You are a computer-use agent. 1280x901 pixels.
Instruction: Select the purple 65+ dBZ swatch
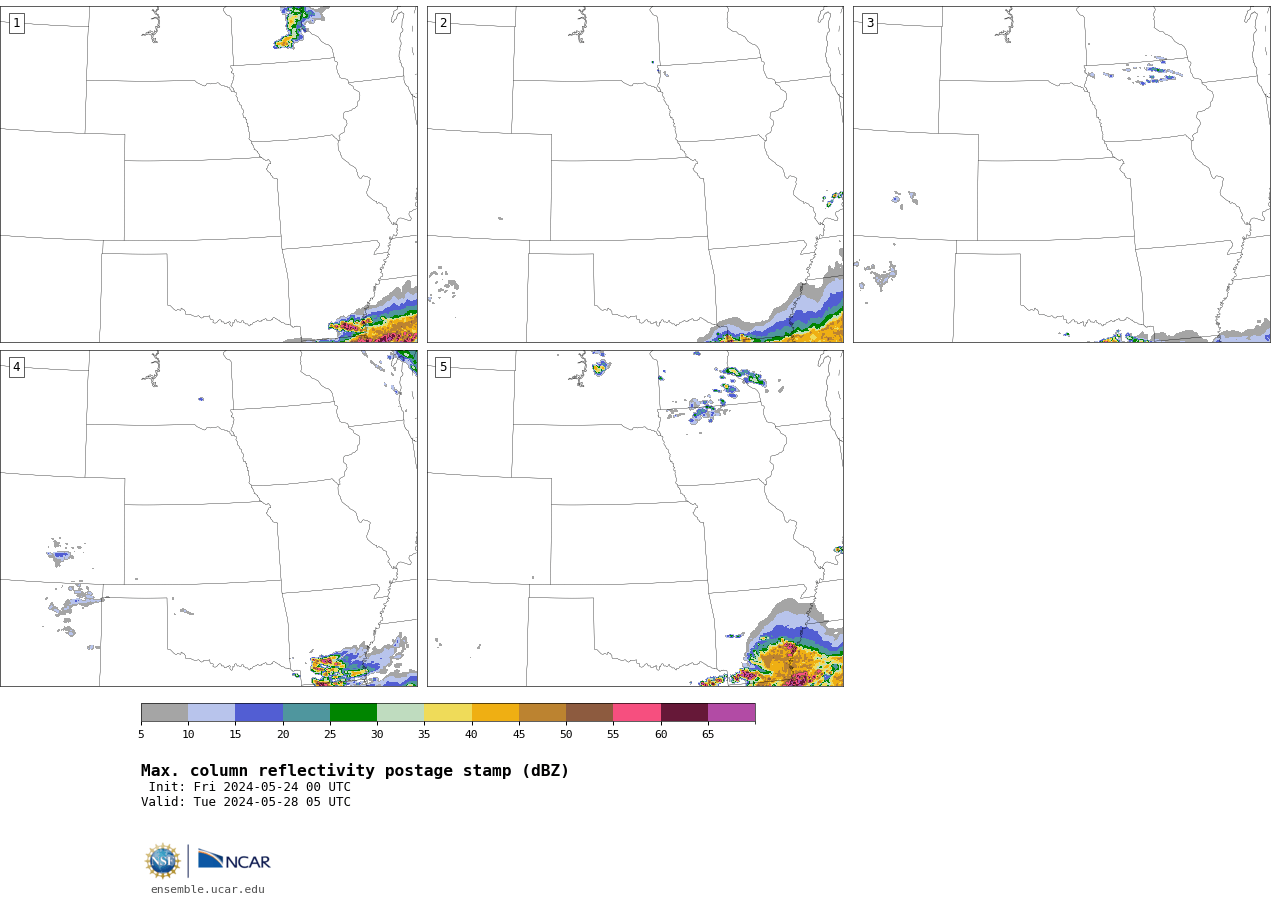[x=732, y=713]
